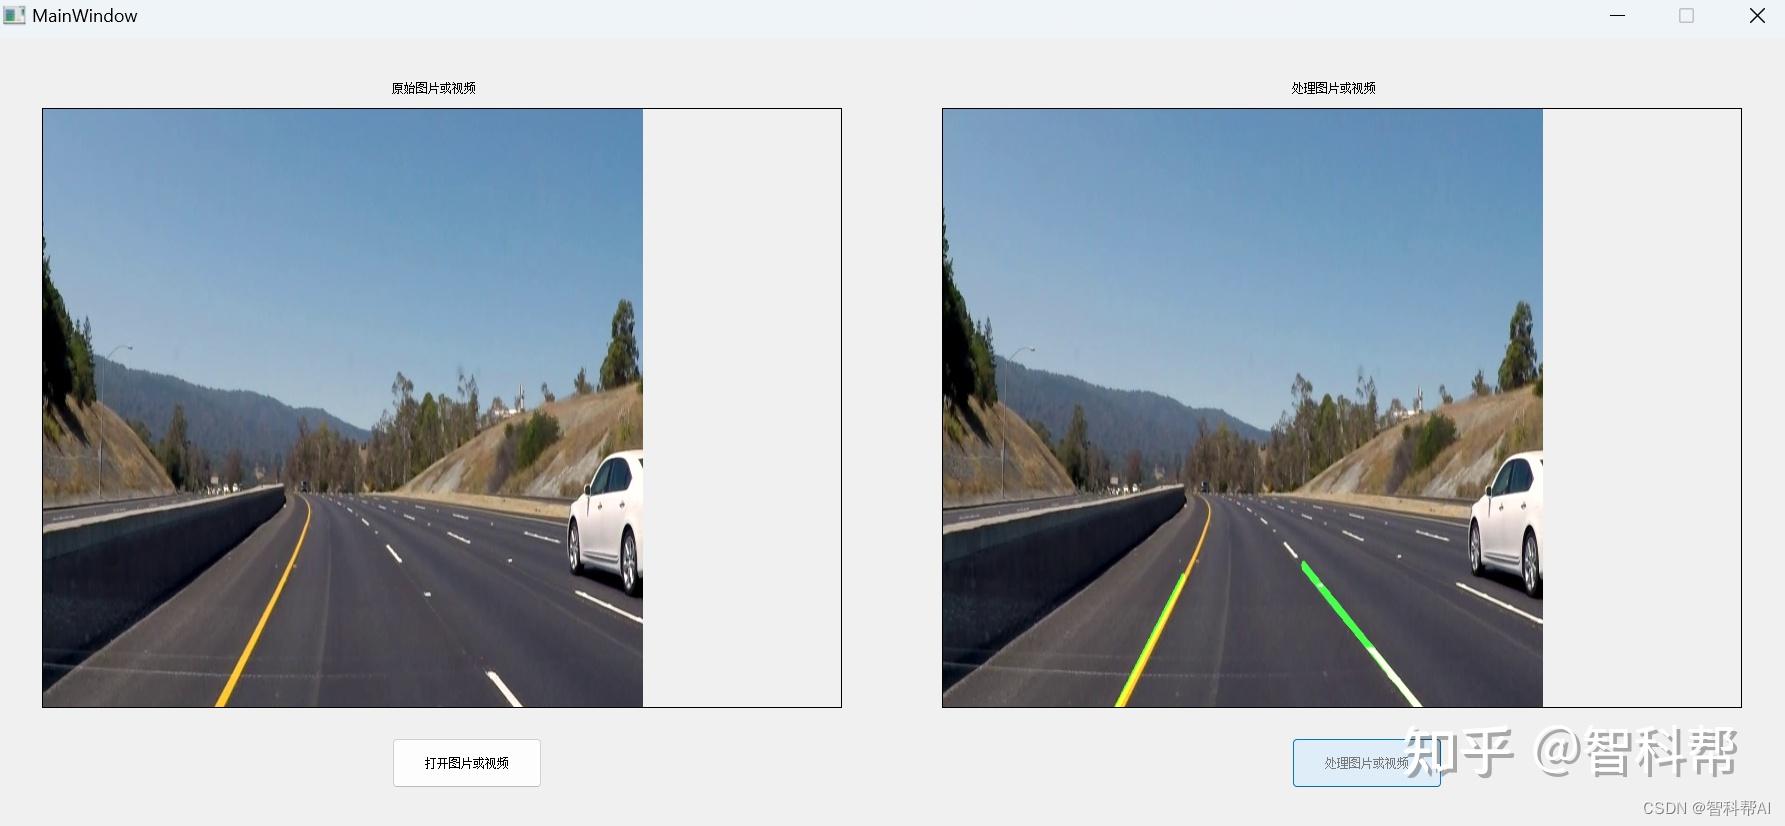Viewport: 1785px width, 826px height.
Task: Click the 处理图片或视频 process button
Action: click(x=1366, y=763)
